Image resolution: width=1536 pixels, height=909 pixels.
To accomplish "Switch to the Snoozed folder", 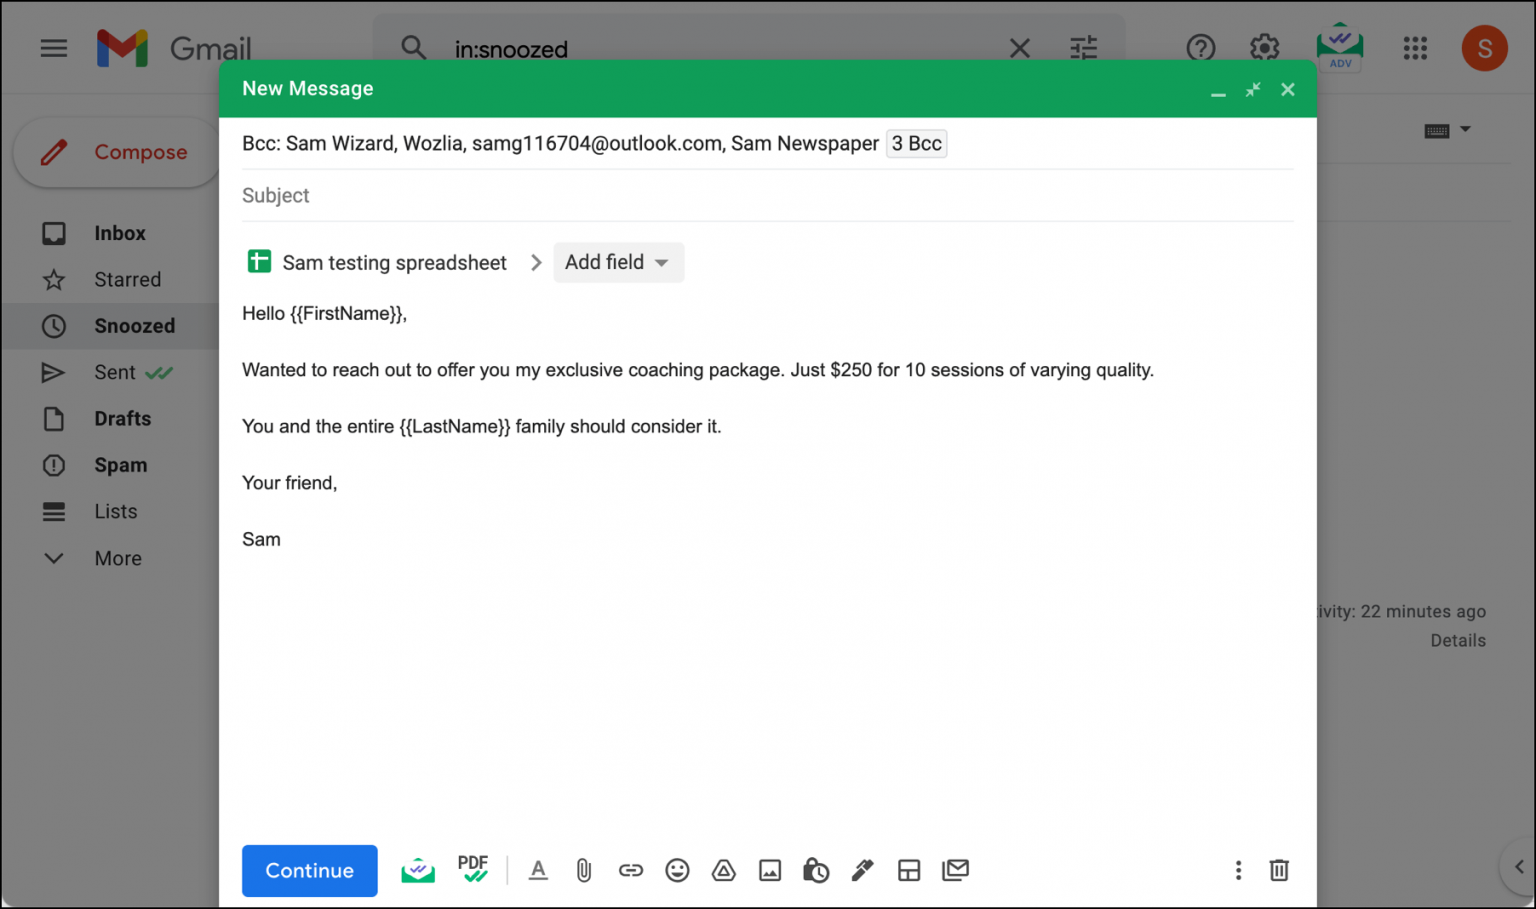I will tap(134, 325).
